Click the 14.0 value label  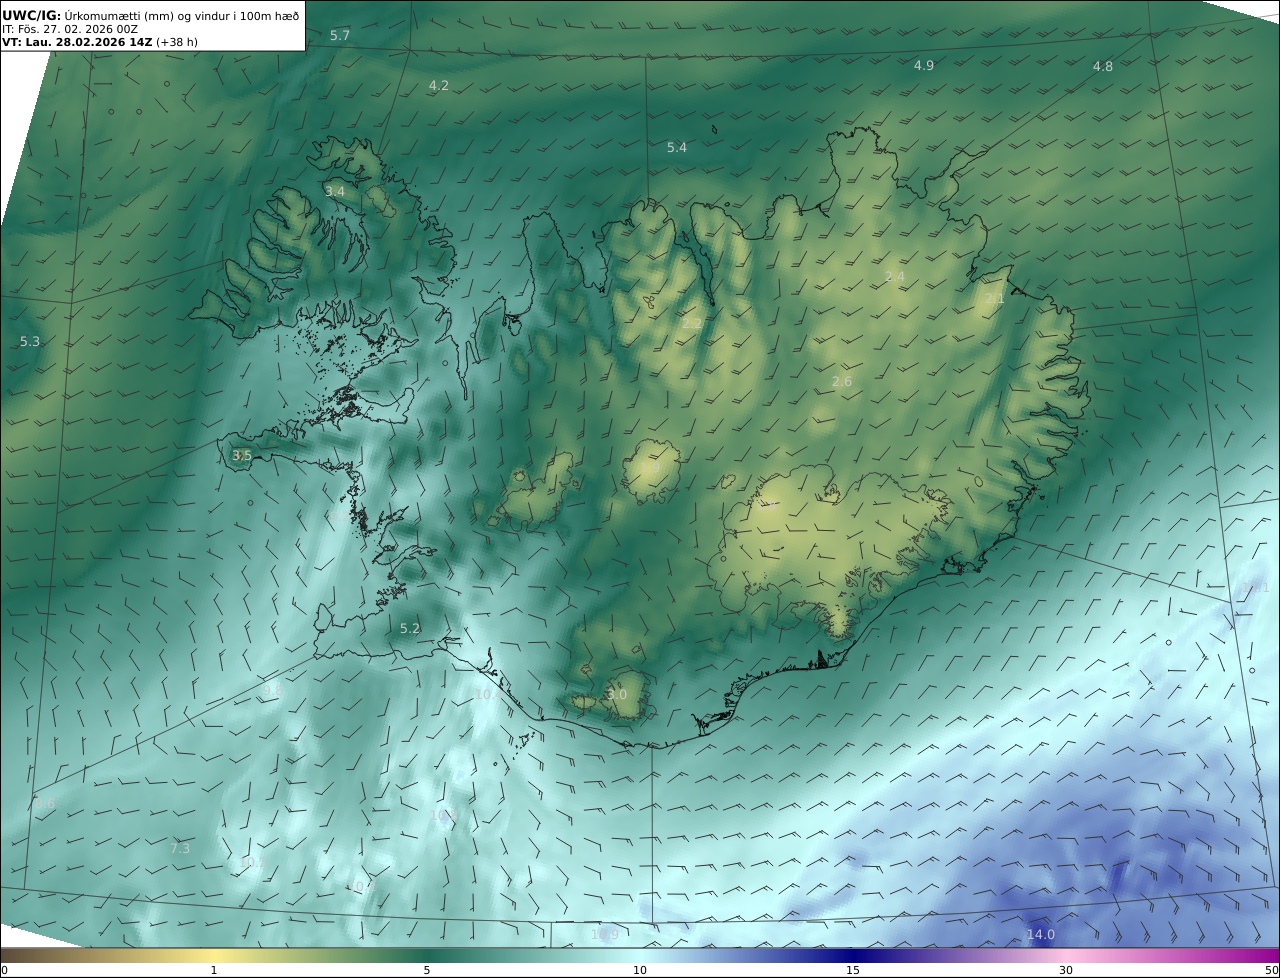pyautogui.click(x=1040, y=934)
